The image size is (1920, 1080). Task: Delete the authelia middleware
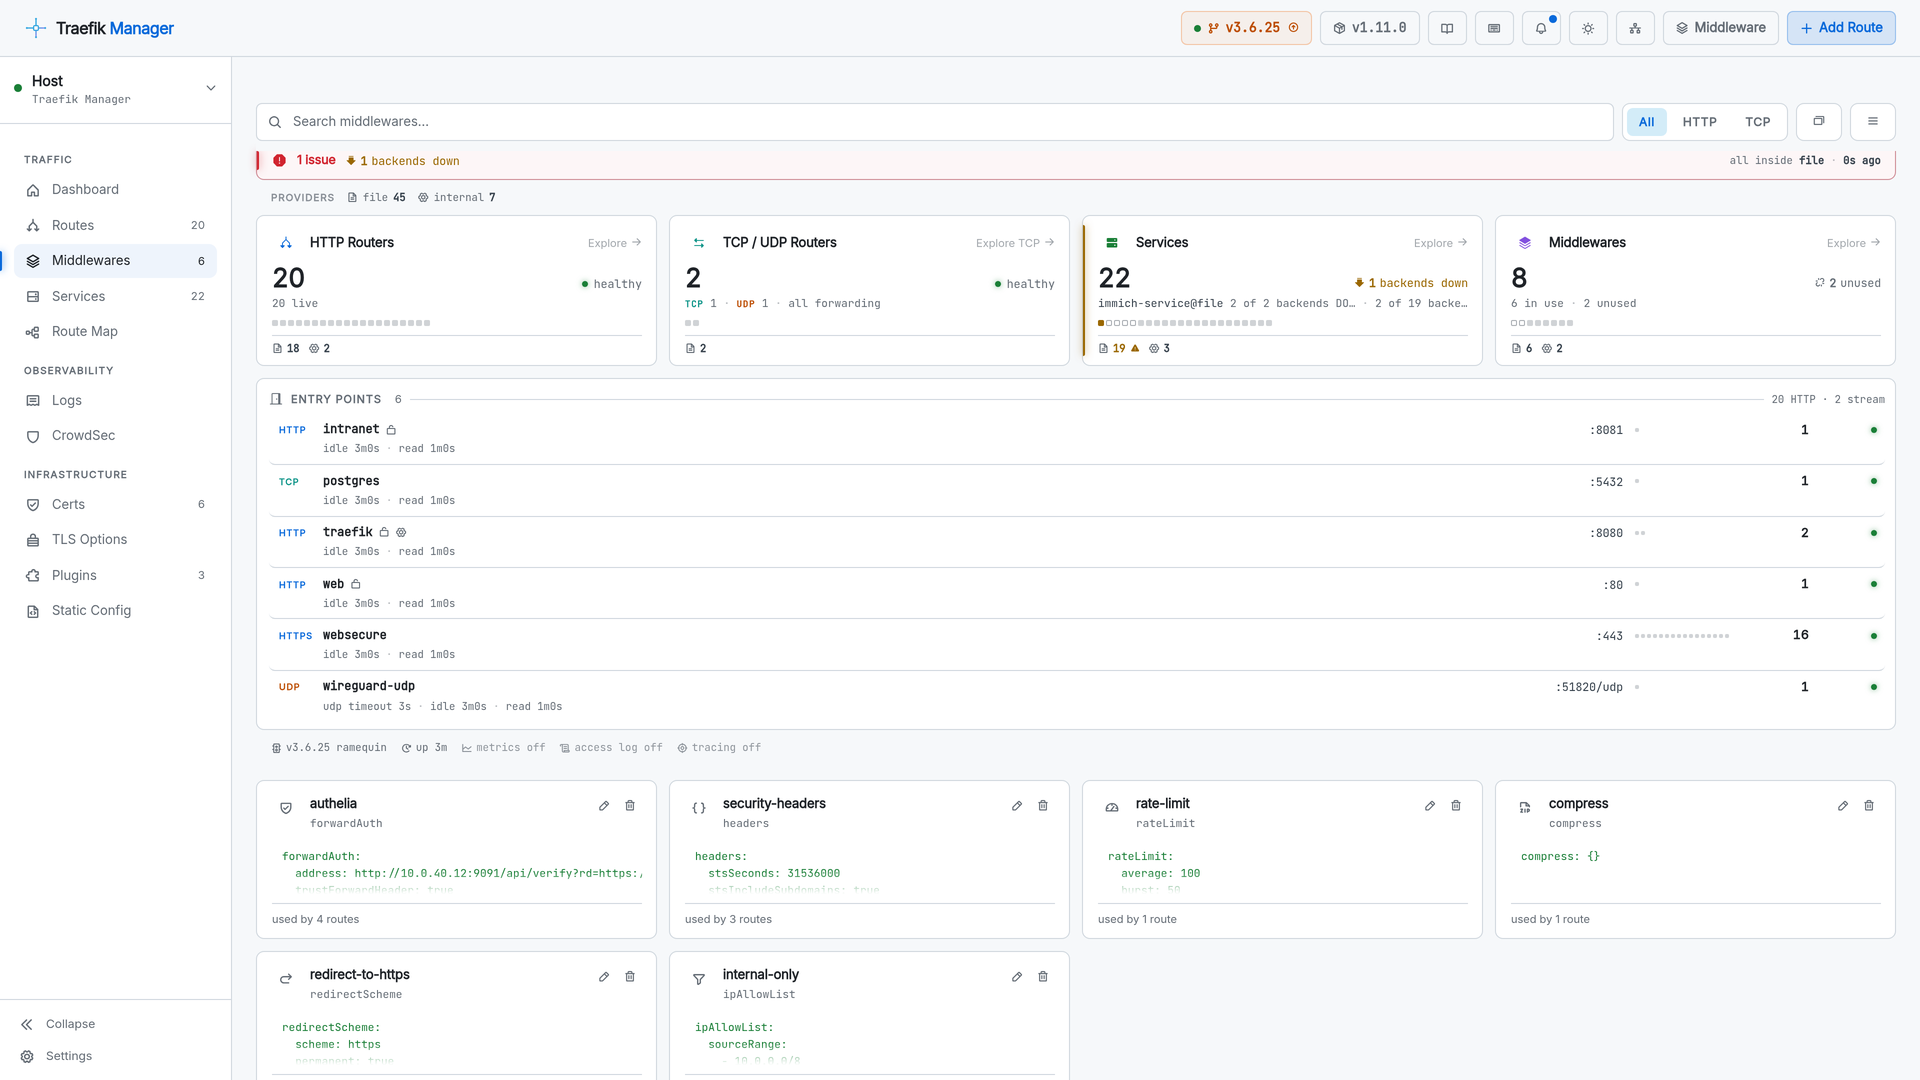(630, 806)
